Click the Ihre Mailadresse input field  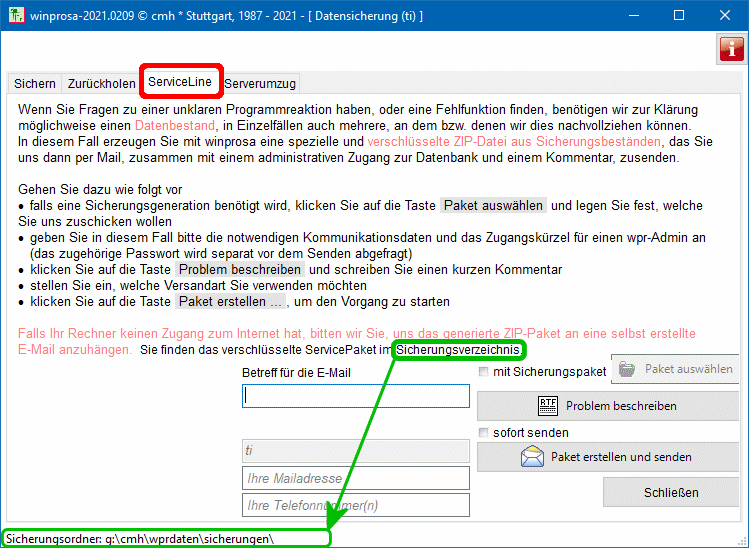[x=355, y=479]
